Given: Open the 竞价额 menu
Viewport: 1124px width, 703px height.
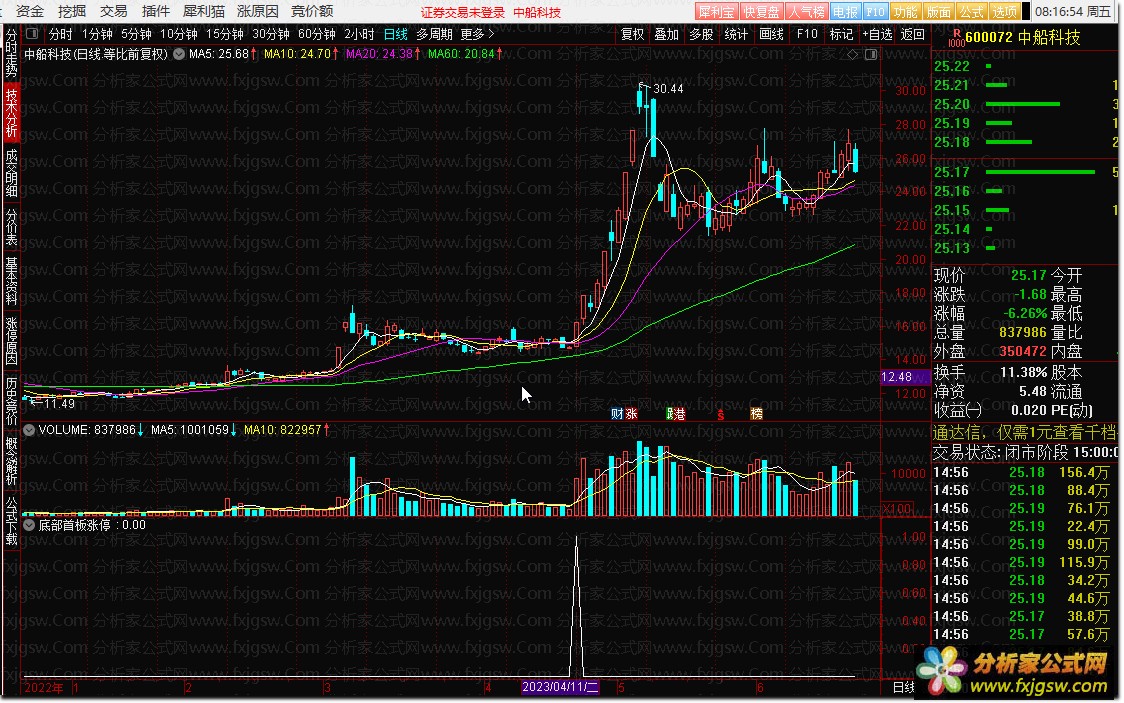Looking at the screenshot, I should pyautogui.click(x=312, y=11).
